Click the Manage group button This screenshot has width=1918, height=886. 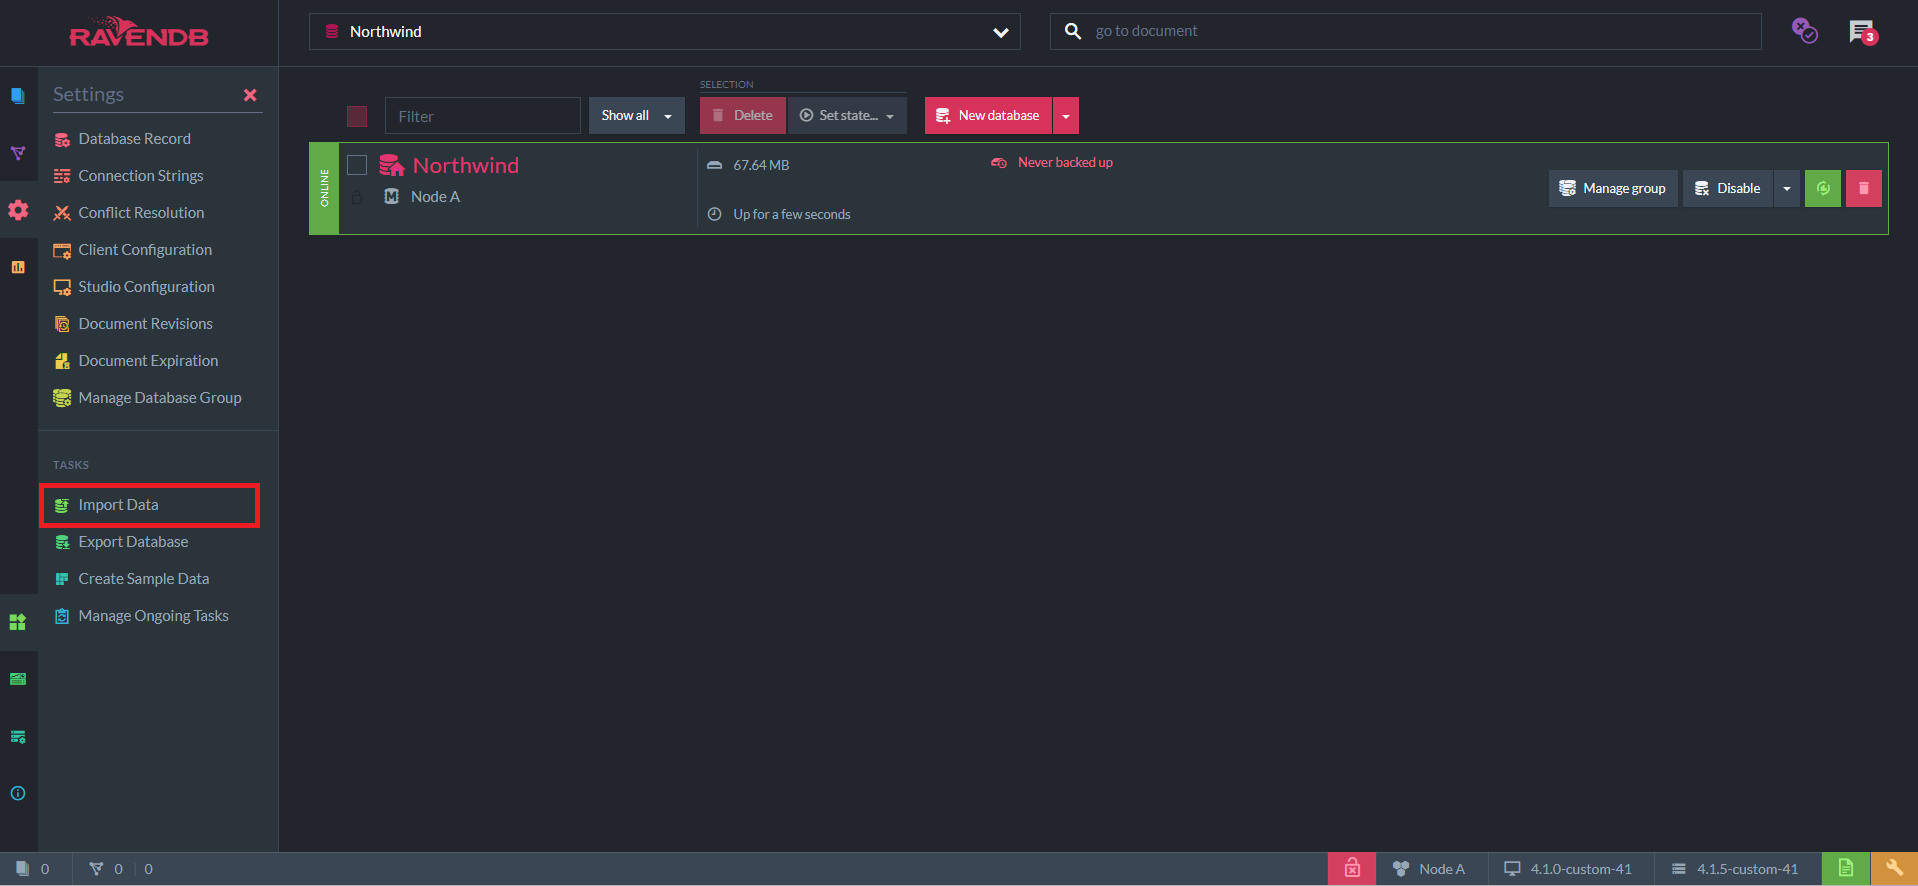tap(1613, 188)
